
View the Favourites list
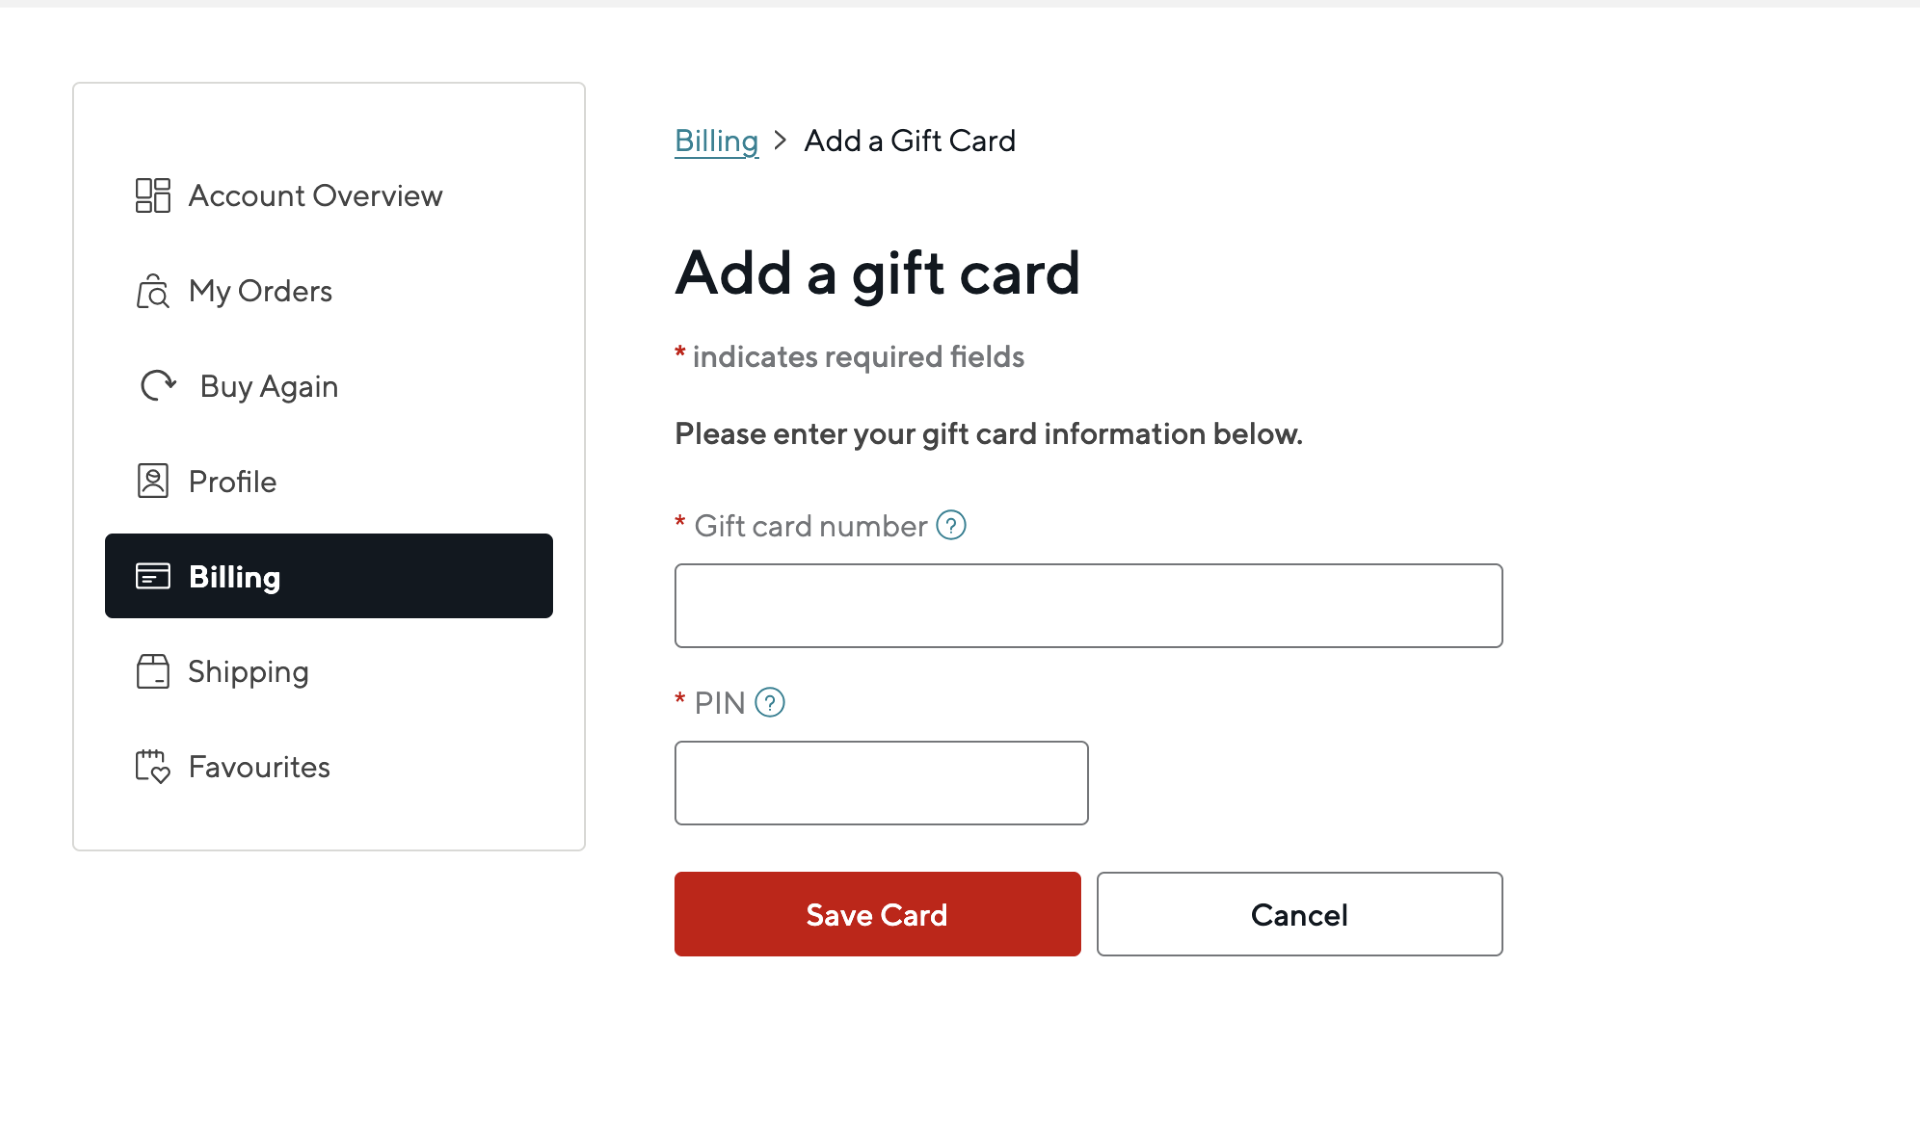point(259,767)
